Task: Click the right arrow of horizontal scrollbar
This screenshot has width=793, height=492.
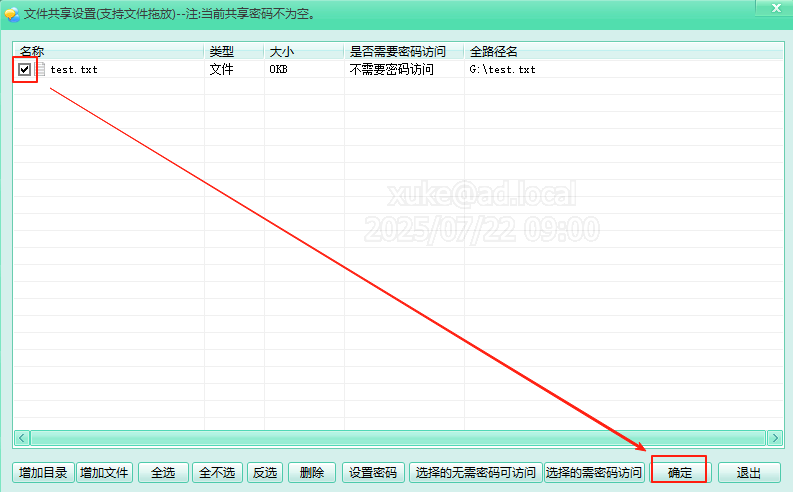Action: click(x=774, y=438)
